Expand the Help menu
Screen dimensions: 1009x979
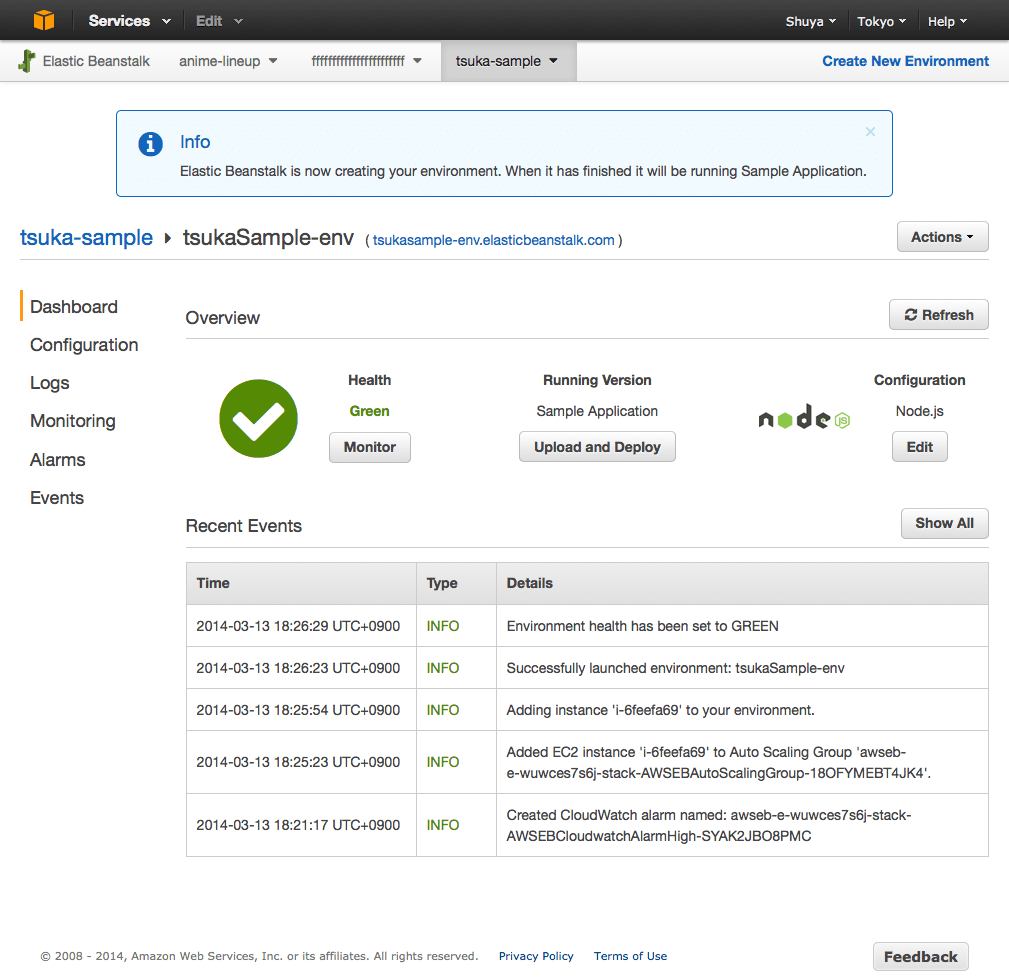pos(947,21)
